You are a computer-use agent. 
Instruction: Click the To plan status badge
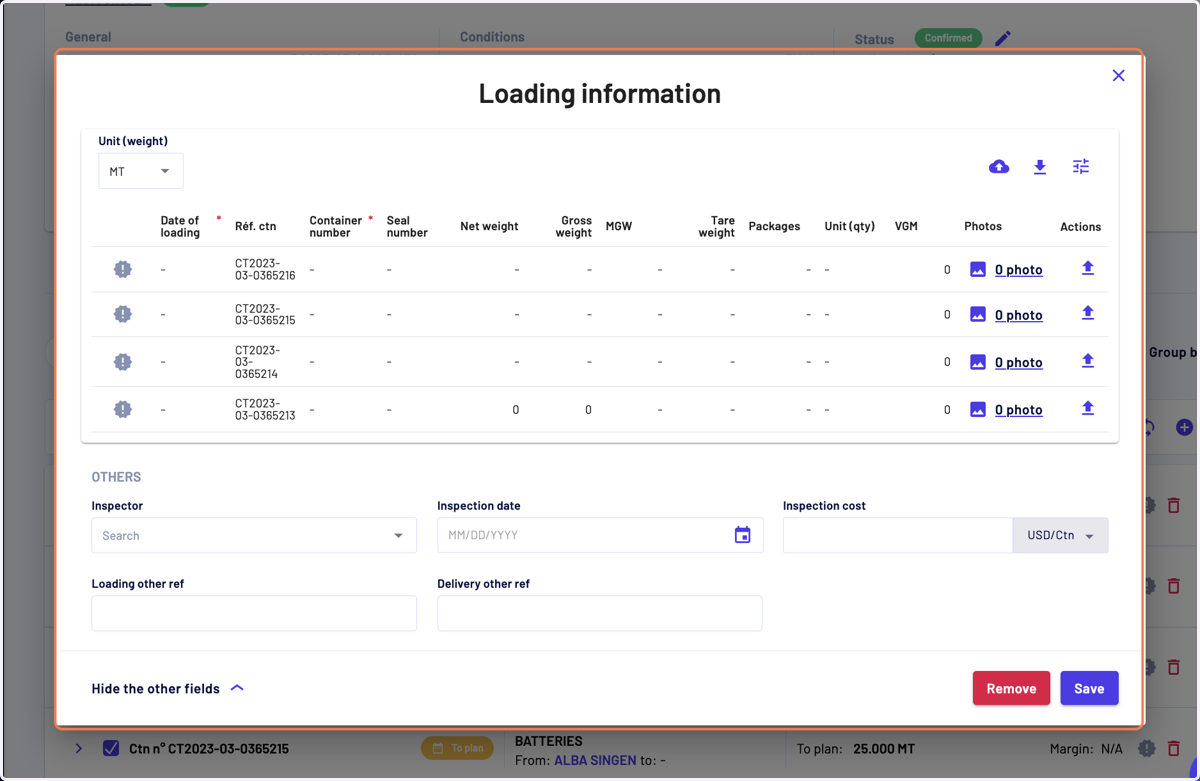coord(458,748)
